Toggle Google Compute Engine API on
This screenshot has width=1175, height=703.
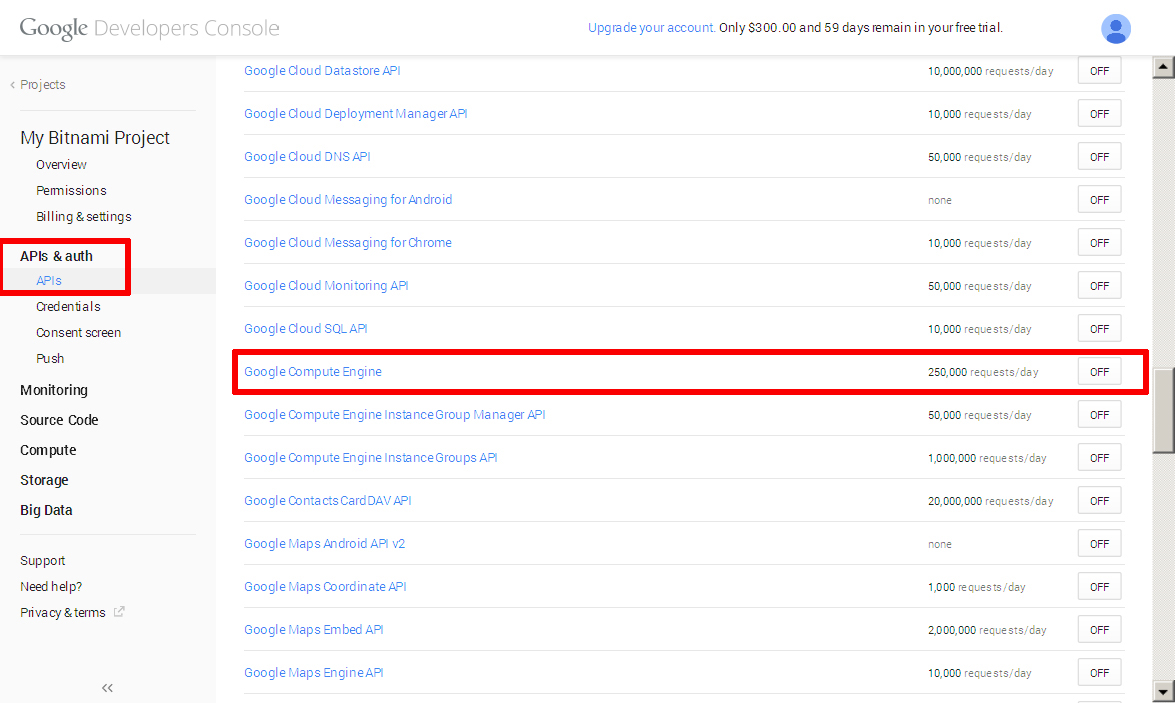tap(1099, 372)
